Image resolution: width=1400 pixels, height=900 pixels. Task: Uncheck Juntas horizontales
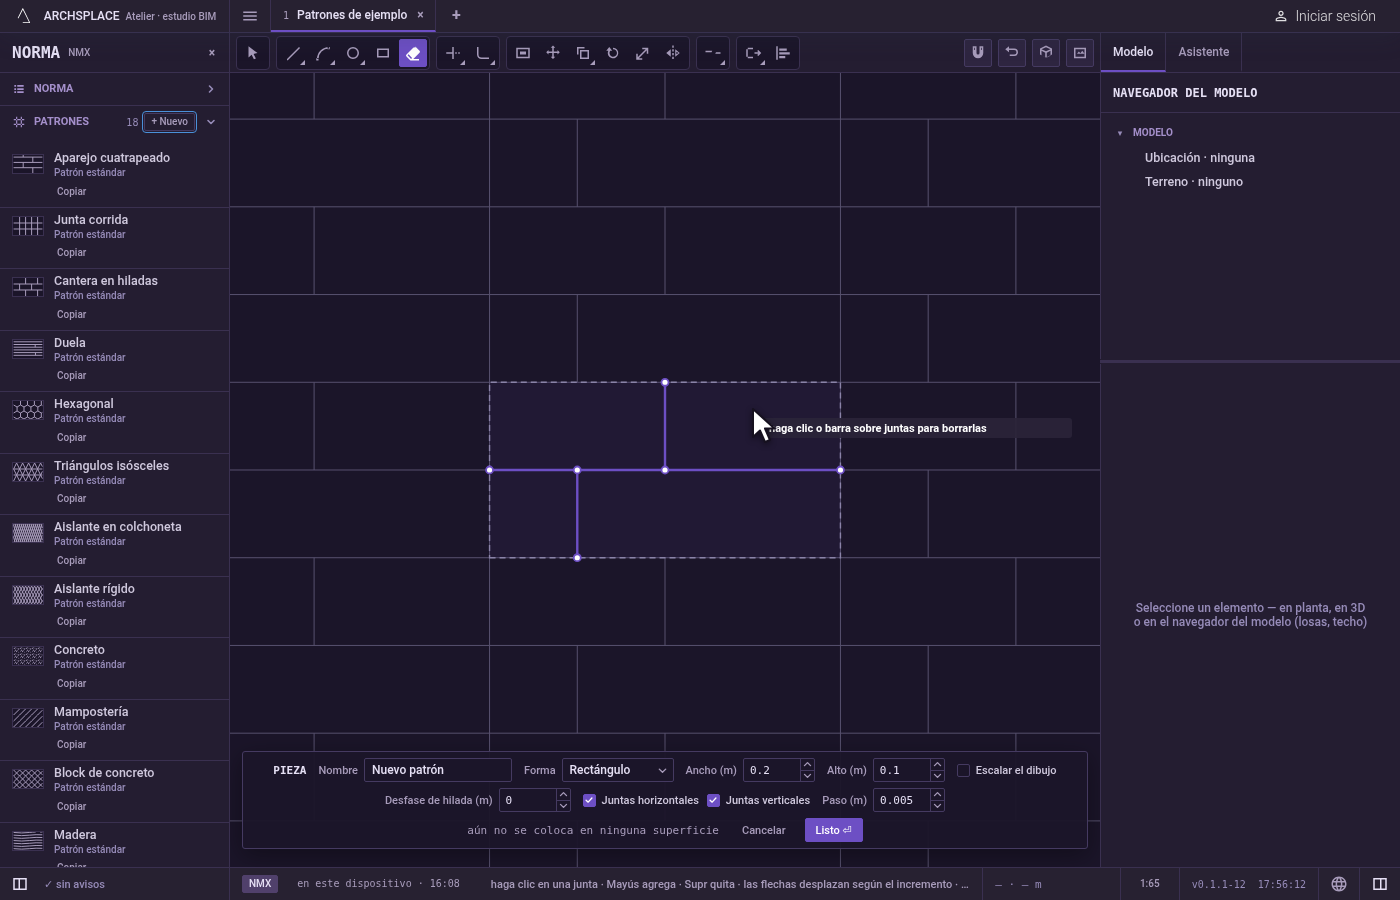click(589, 800)
